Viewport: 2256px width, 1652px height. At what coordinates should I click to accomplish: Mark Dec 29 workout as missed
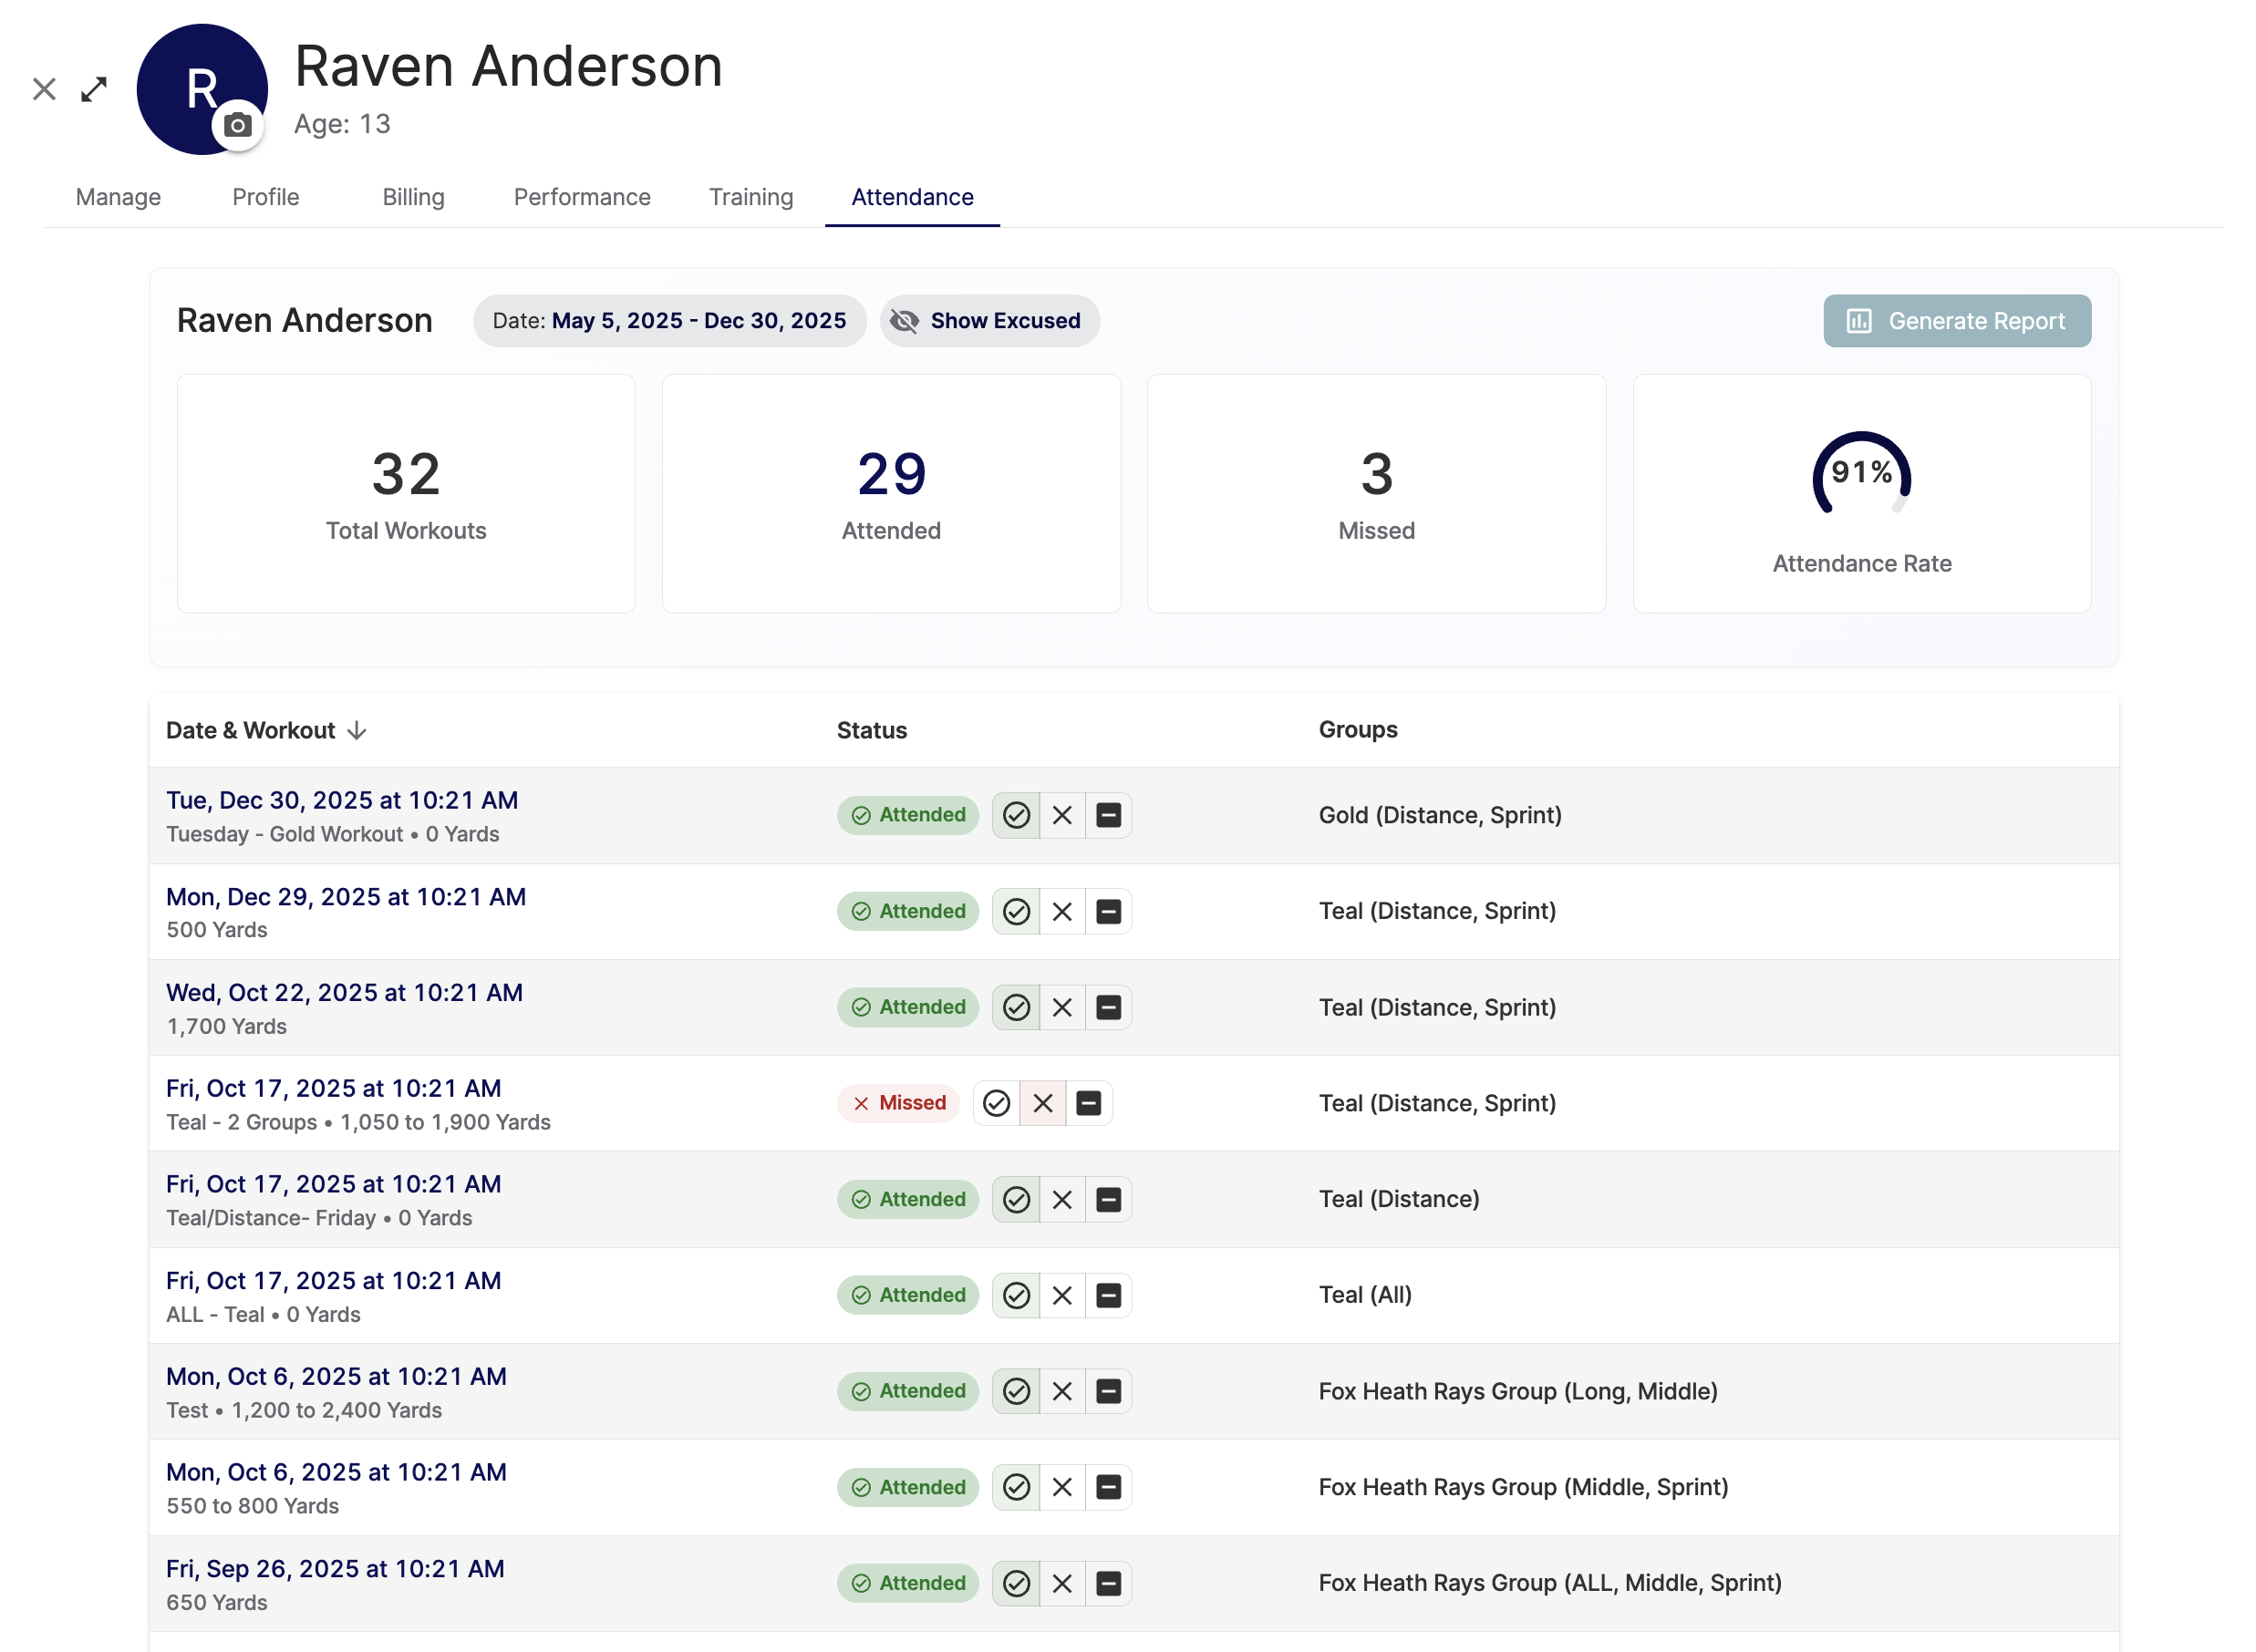coord(1062,911)
